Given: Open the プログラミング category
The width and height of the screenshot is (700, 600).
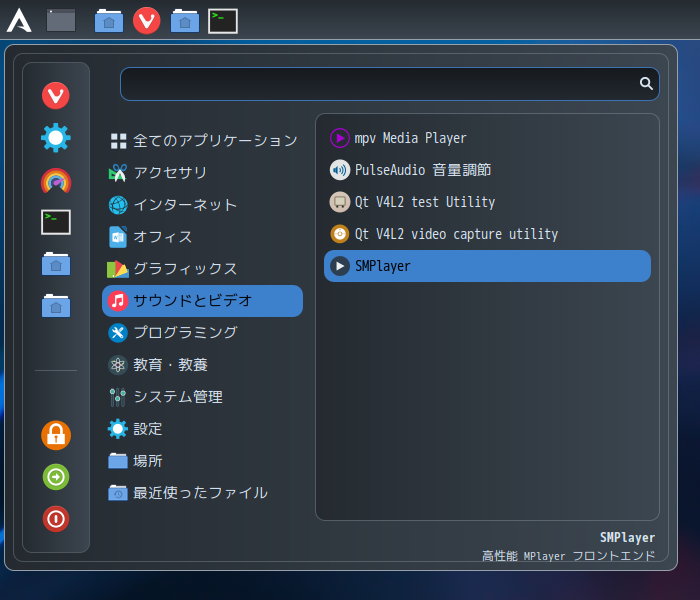Looking at the screenshot, I should [x=203, y=333].
